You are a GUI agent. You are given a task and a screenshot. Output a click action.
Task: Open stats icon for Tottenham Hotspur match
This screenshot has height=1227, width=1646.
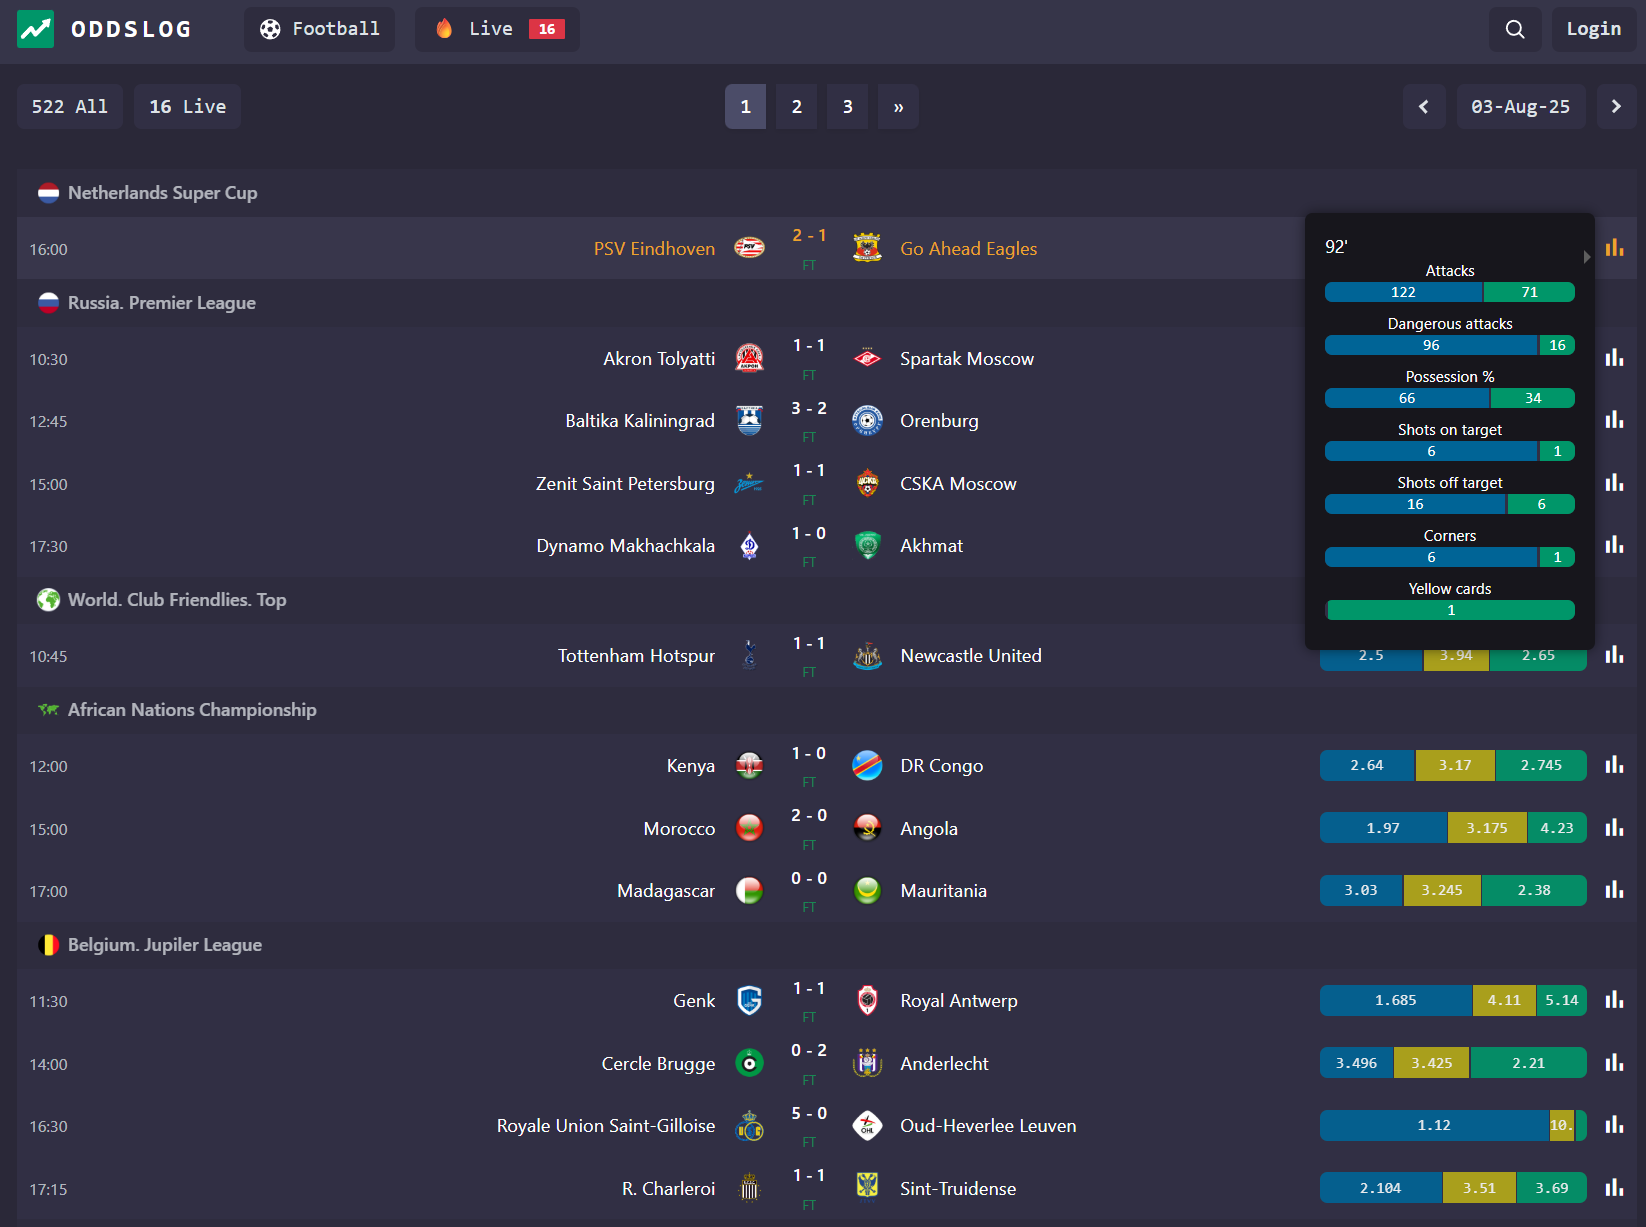point(1614,655)
